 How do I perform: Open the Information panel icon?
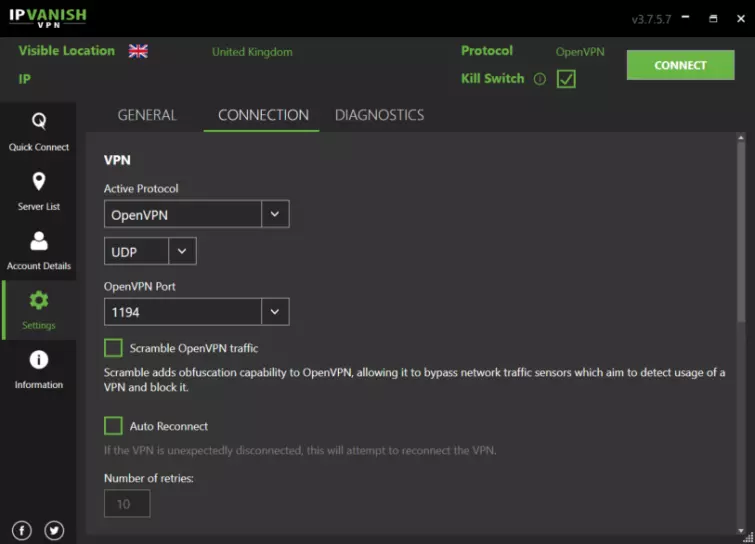point(38,360)
